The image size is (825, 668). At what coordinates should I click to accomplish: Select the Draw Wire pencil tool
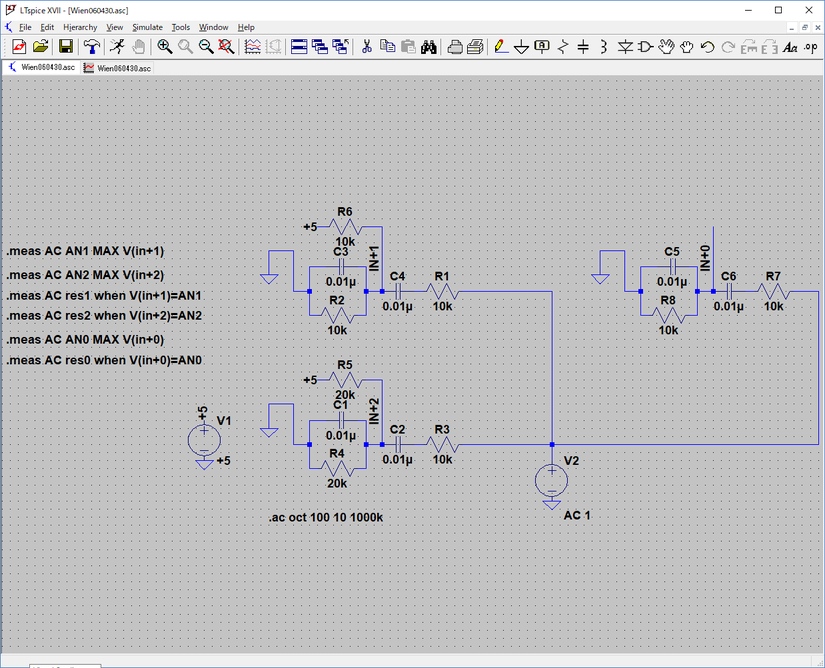pos(500,47)
